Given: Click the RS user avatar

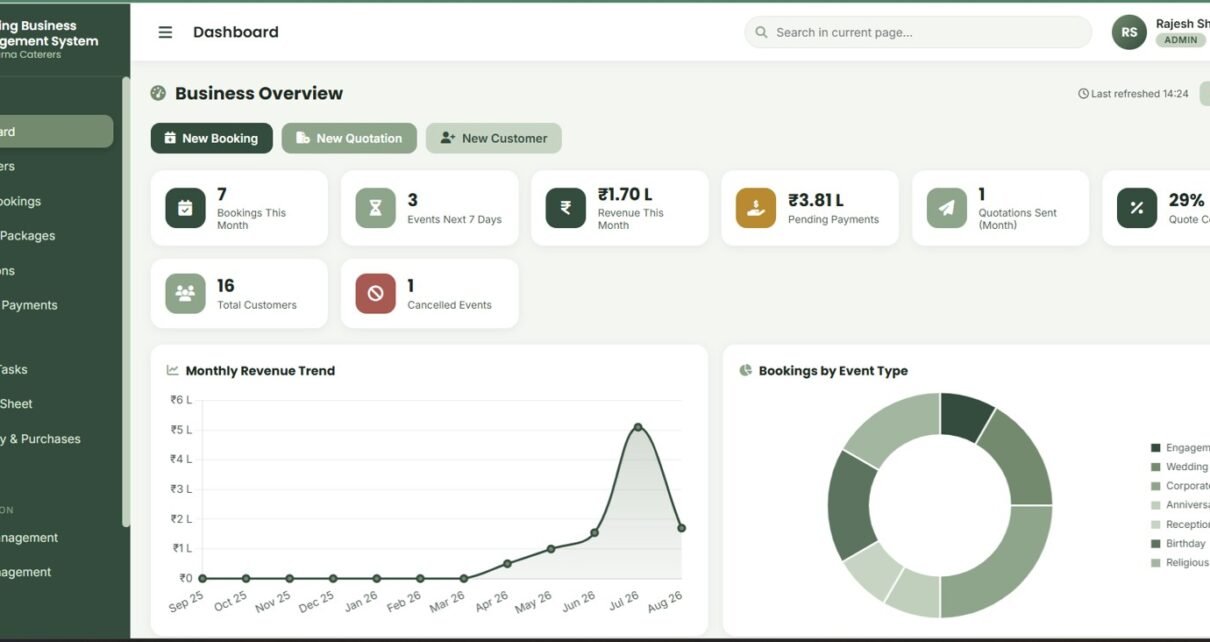Looking at the screenshot, I should click(1129, 32).
